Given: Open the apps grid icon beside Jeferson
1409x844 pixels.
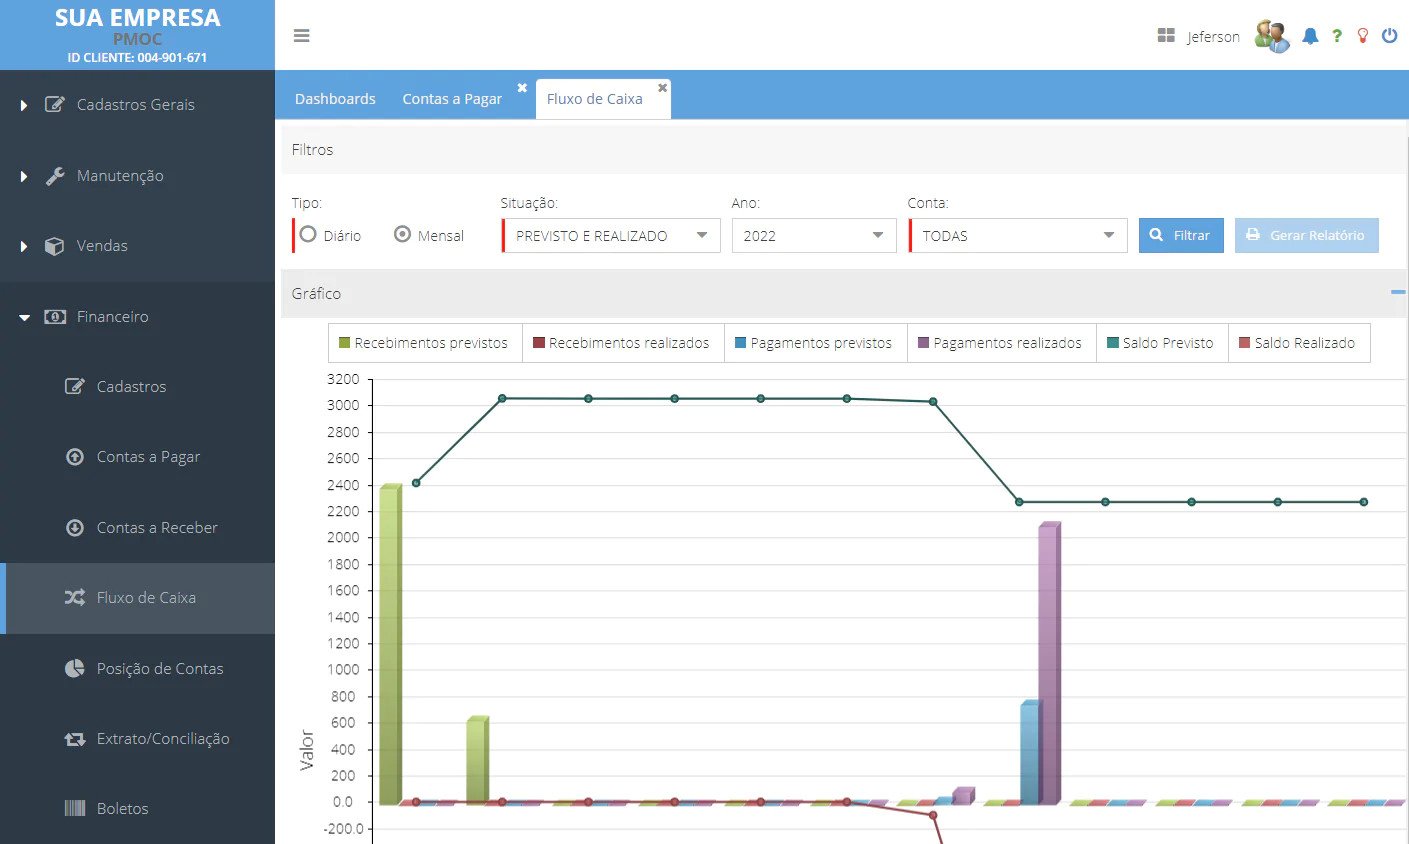Looking at the screenshot, I should coord(1166,36).
